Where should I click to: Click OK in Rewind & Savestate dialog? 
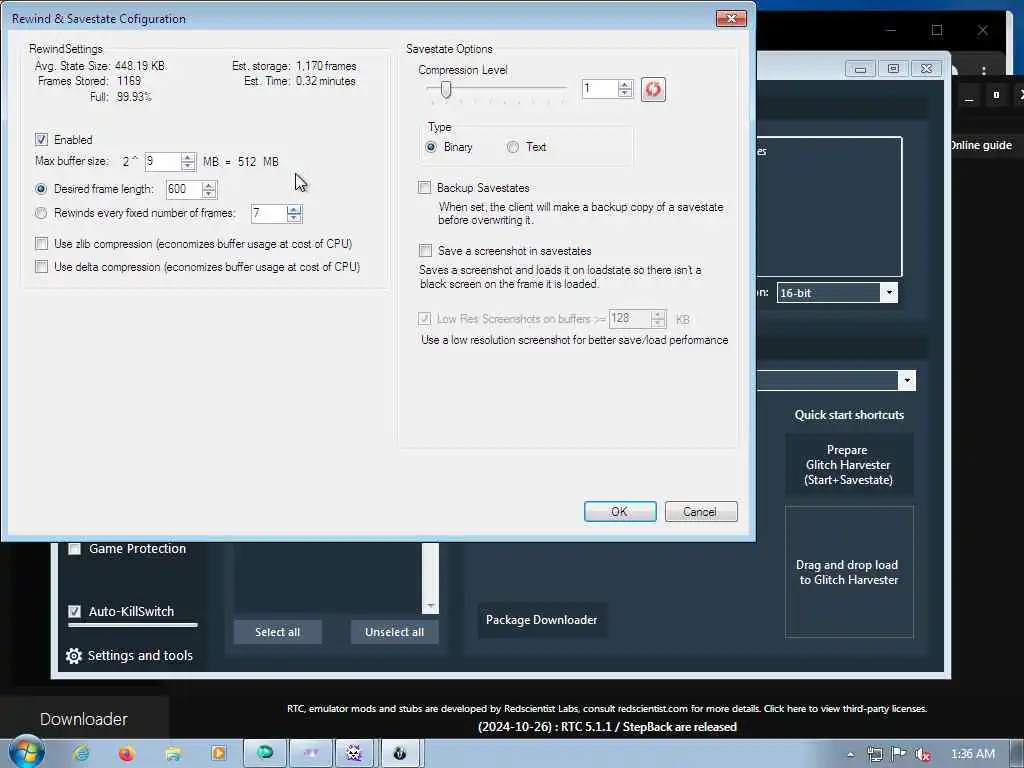pos(620,512)
